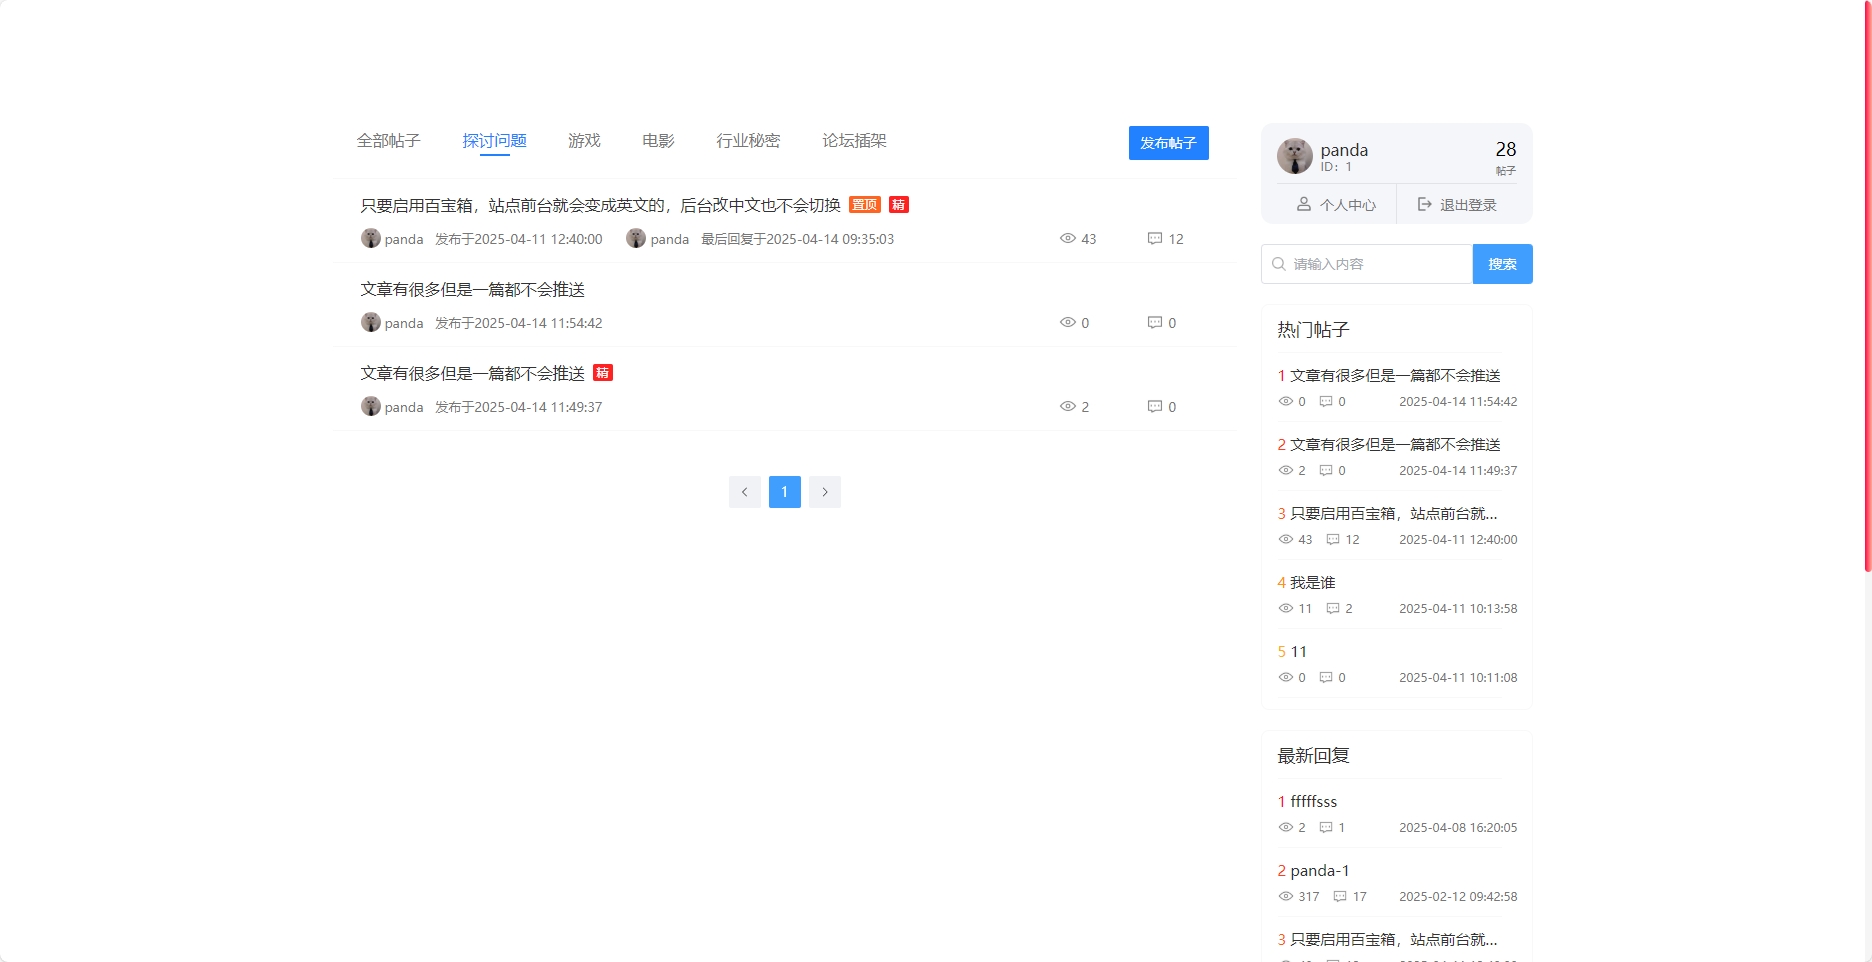Click the red 精 badge beside the 置顶 tag
The image size is (1872, 962).
tap(898, 205)
